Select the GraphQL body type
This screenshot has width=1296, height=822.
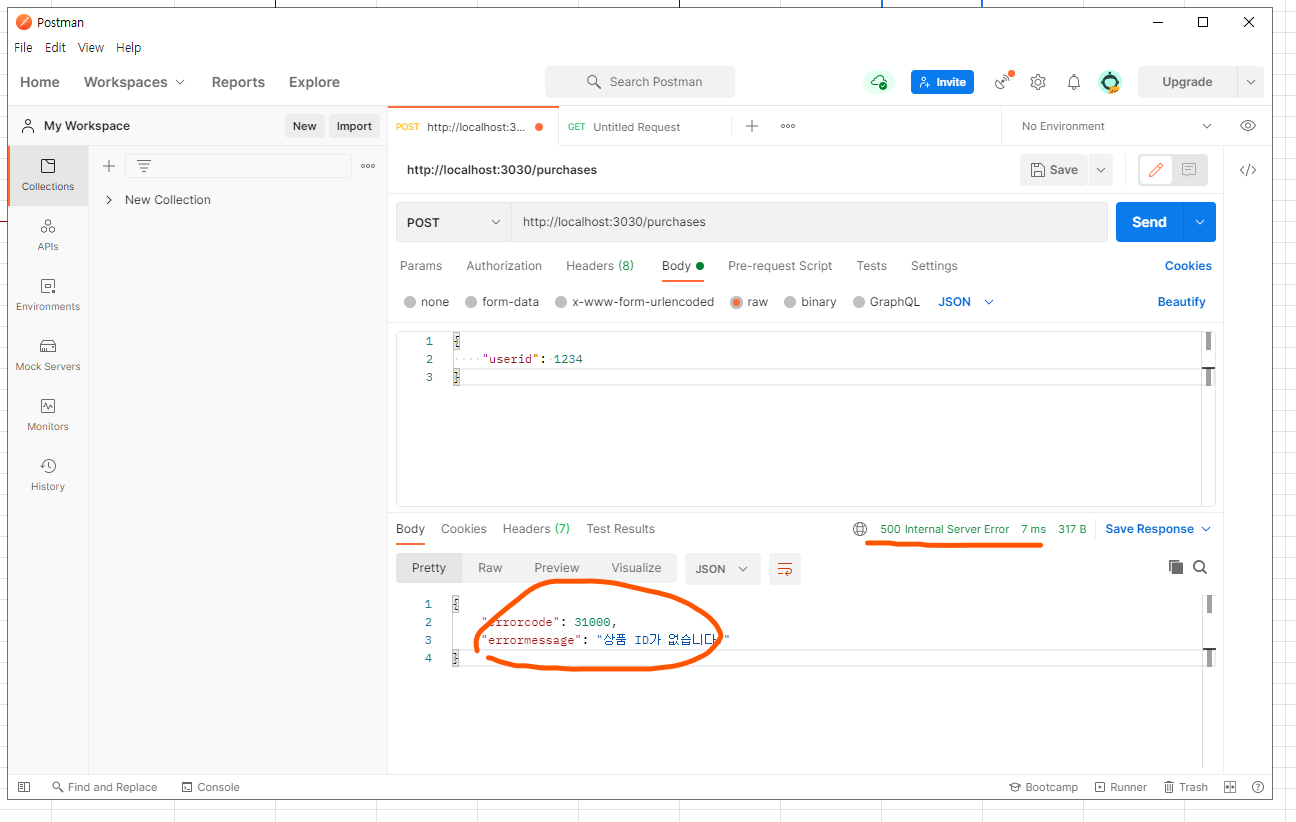click(886, 302)
